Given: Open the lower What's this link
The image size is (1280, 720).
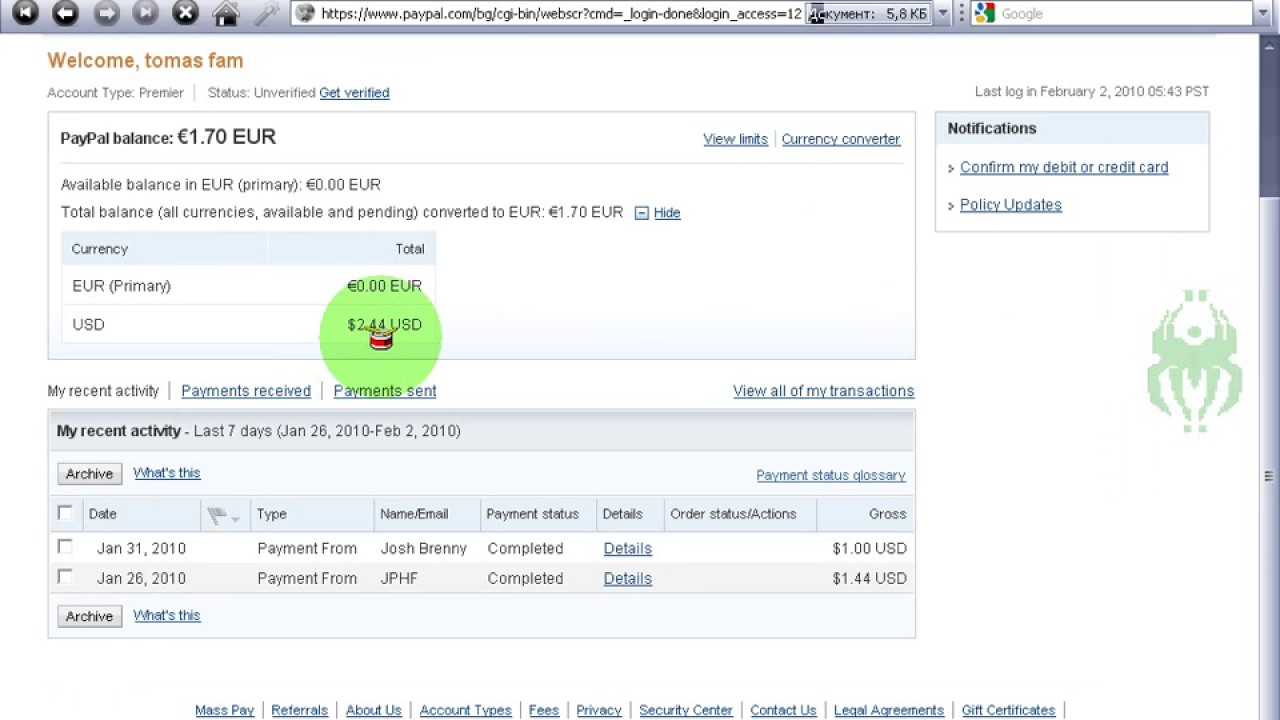Looking at the screenshot, I should click(167, 615).
